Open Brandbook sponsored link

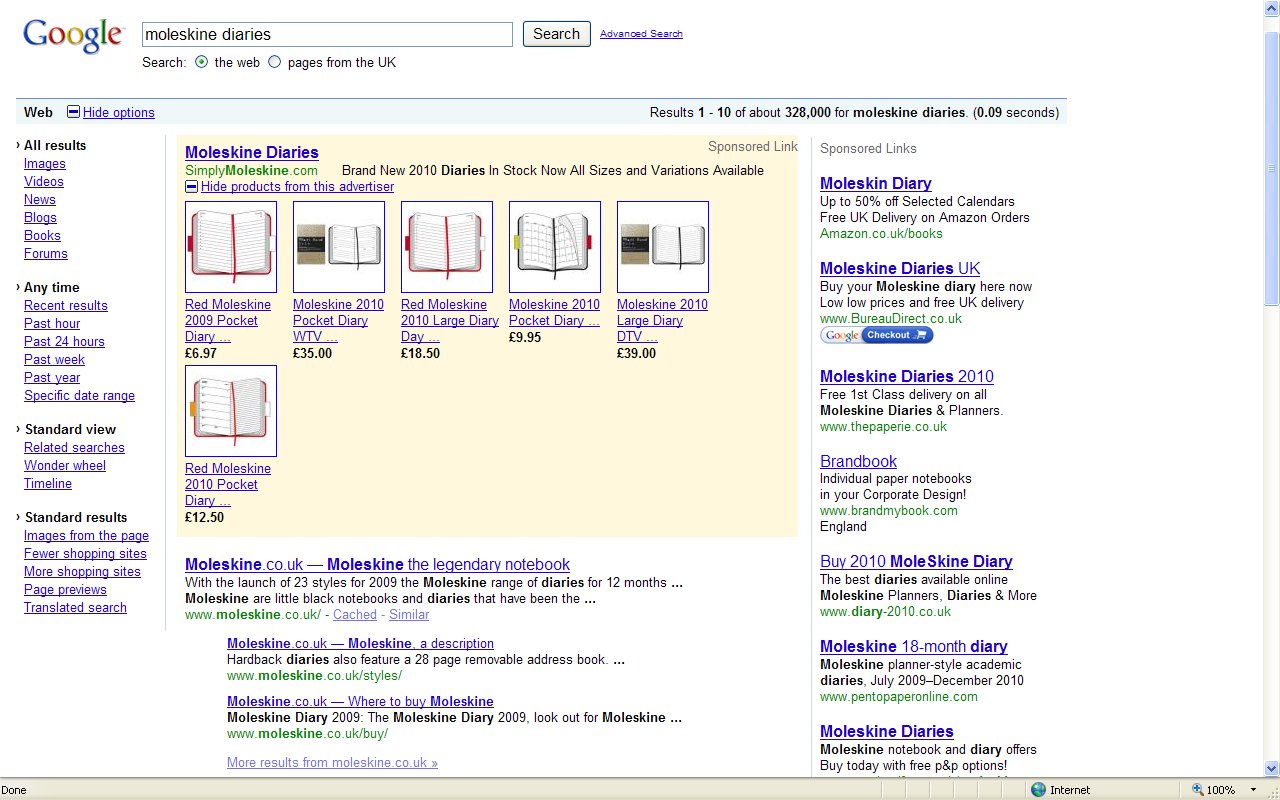[x=858, y=462]
